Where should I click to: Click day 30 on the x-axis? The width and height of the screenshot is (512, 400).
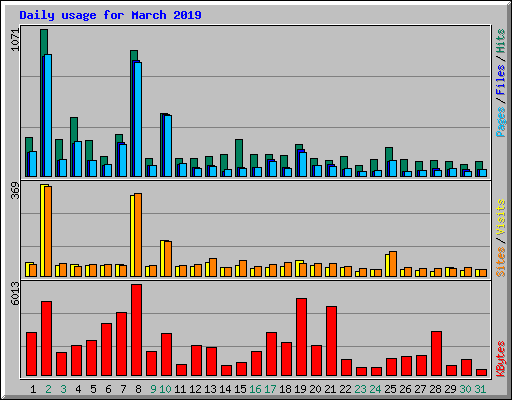click(x=465, y=389)
